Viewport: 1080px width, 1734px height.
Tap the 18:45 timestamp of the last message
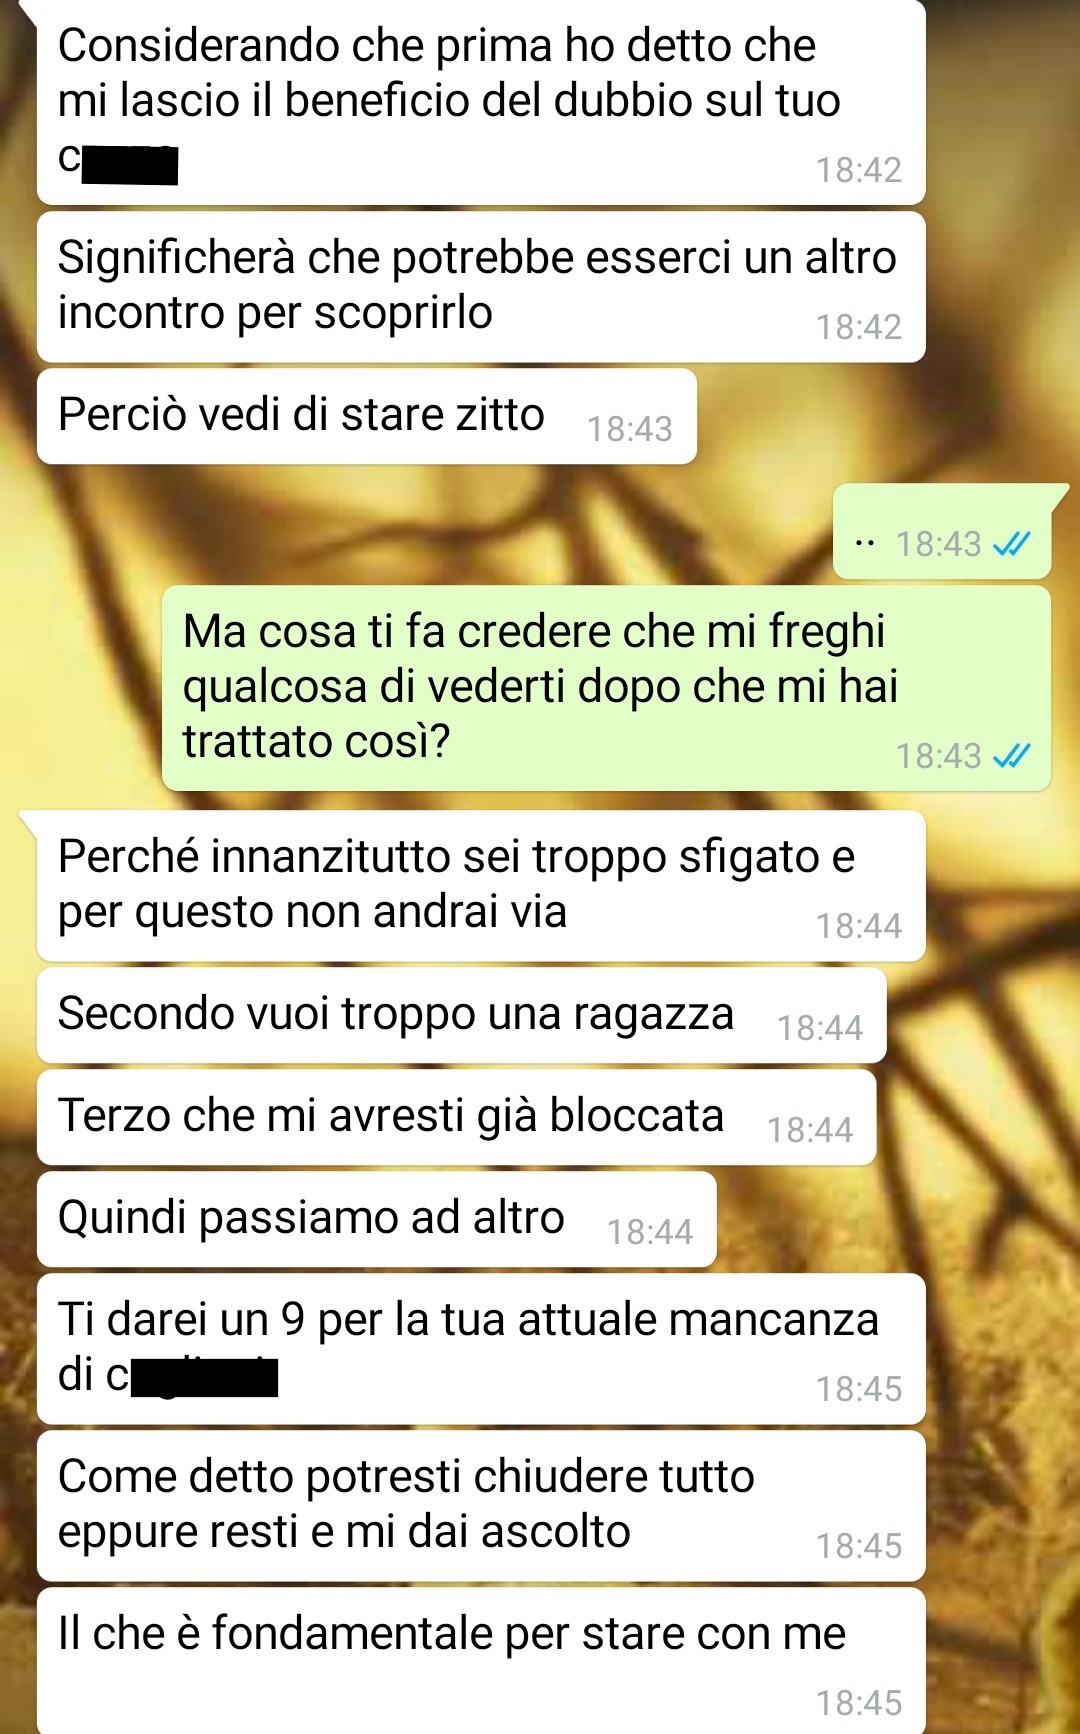859,1703
